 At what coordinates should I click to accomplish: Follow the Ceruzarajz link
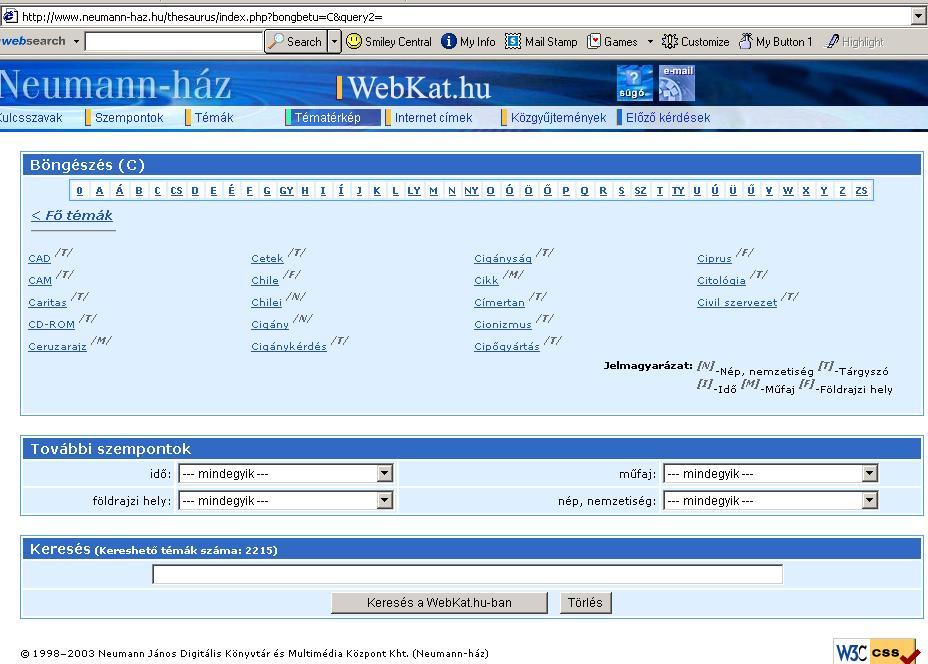[57, 346]
